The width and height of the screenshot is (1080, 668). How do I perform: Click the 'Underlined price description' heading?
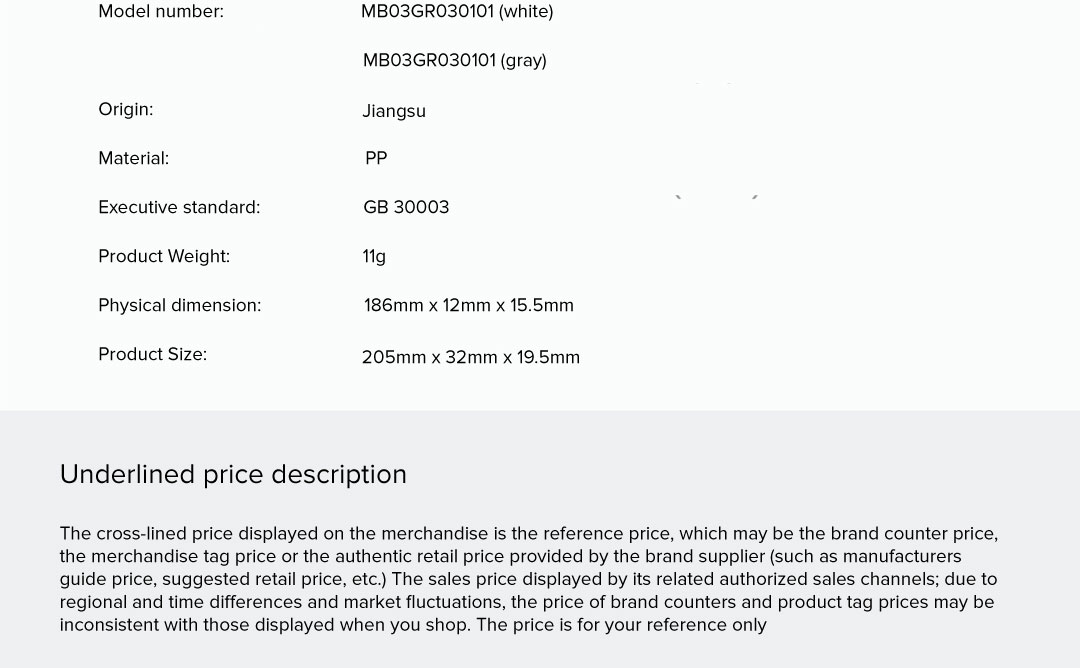tap(233, 475)
